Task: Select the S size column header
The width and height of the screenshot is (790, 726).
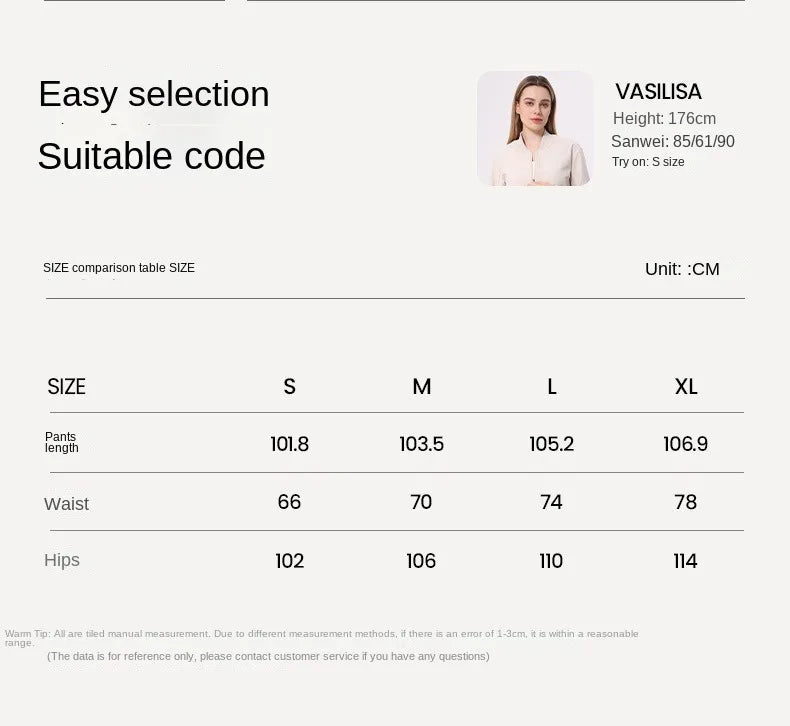Action: click(x=289, y=387)
